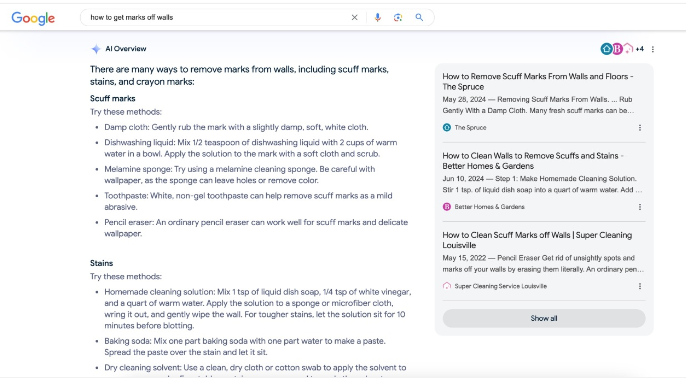Click the 'Homemade cleaning solution' bullet text
The width and height of the screenshot is (686, 379).
(x=258, y=309)
